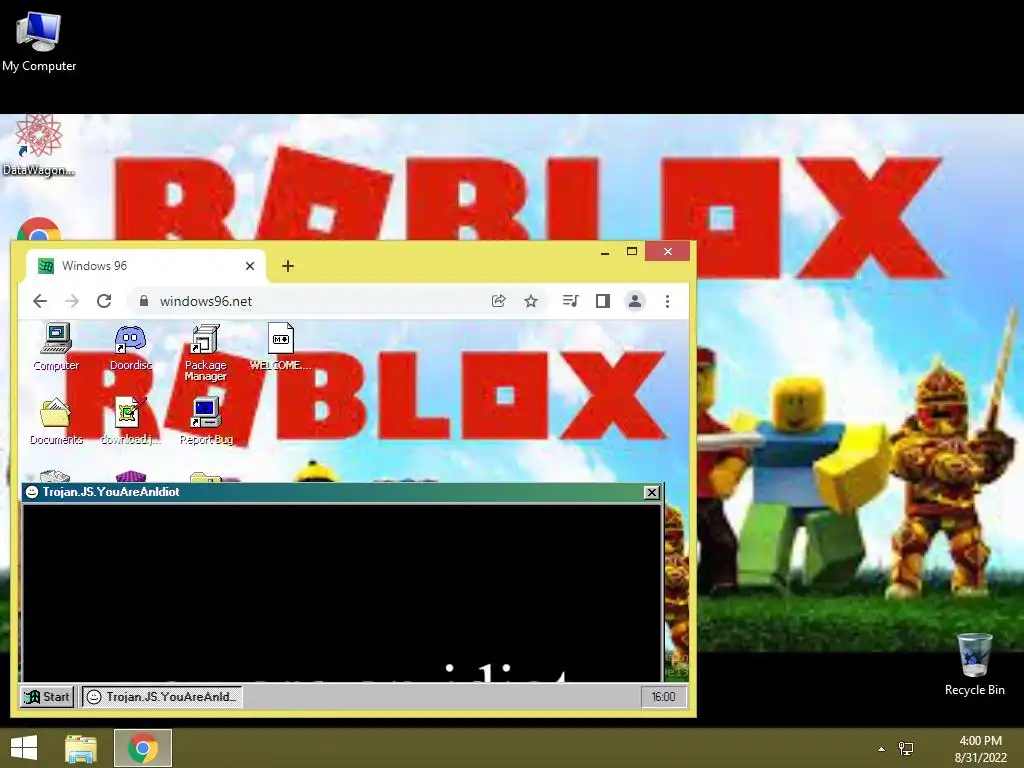This screenshot has width=1024, height=768.
Task: Open the Computer icon in Windows 96
Action: coord(56,347)
